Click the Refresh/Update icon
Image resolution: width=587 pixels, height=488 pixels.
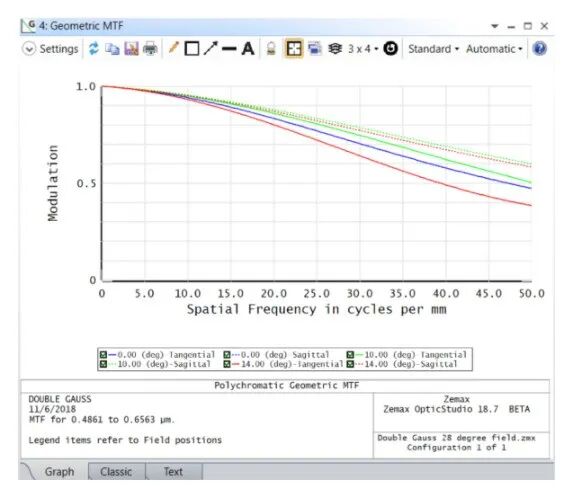pos(94,49)
